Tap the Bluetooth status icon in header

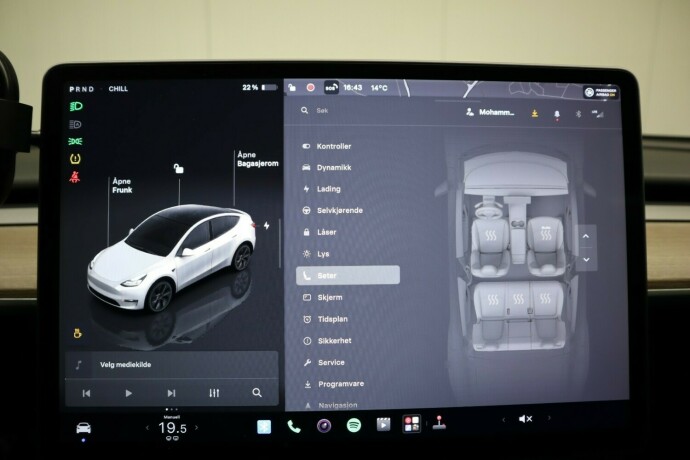tap(579, 114)
